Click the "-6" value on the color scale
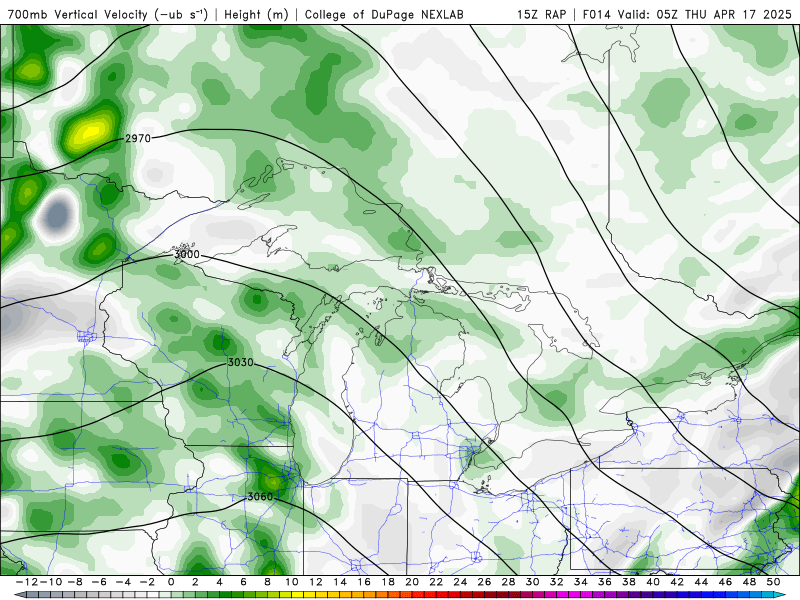The width and height of the screenshot is (800, 600). 98,582
